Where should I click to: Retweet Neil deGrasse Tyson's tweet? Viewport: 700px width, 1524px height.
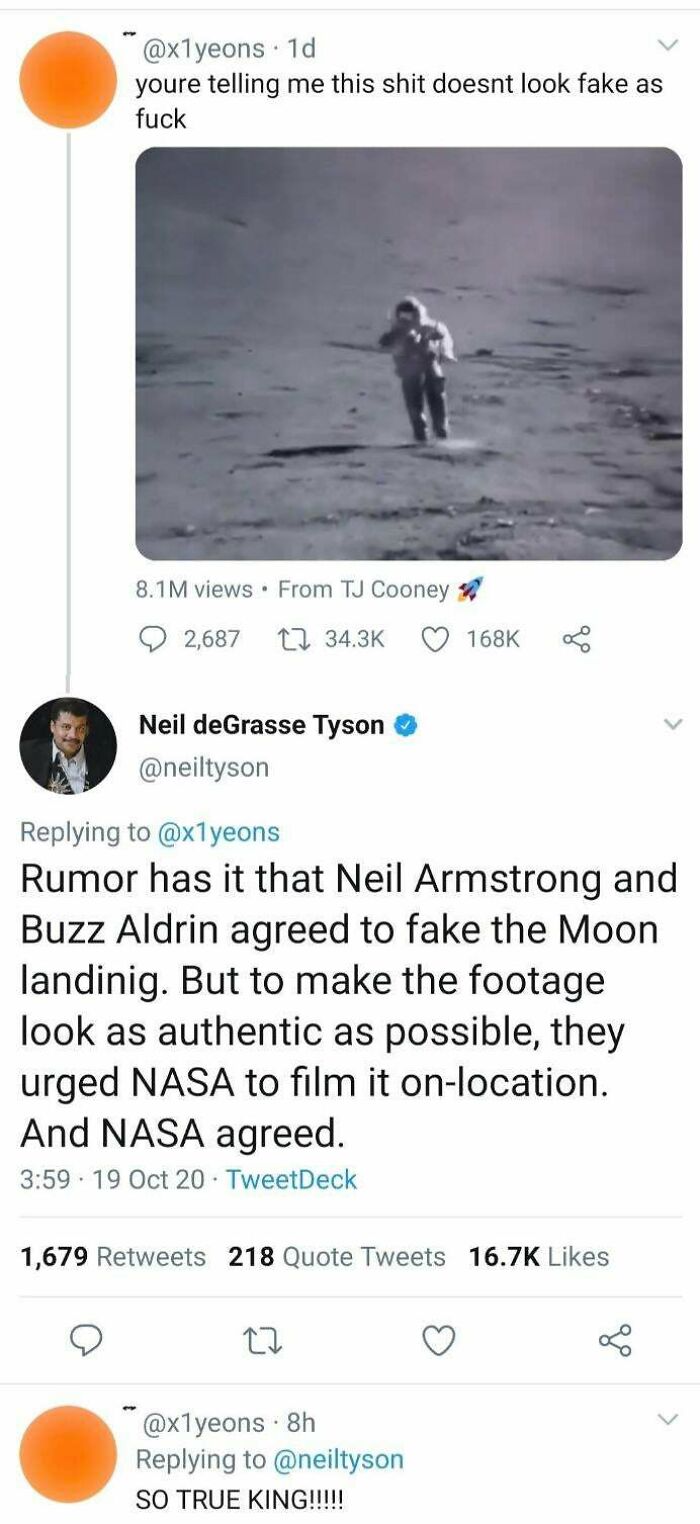(x=260, y=1339)
